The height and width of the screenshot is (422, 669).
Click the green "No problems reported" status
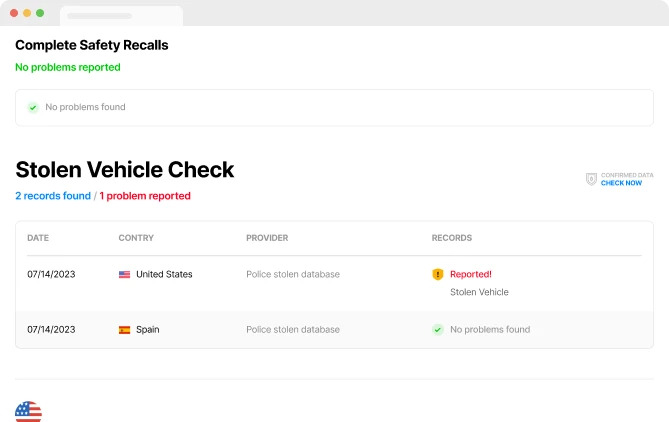click(67, 67)
